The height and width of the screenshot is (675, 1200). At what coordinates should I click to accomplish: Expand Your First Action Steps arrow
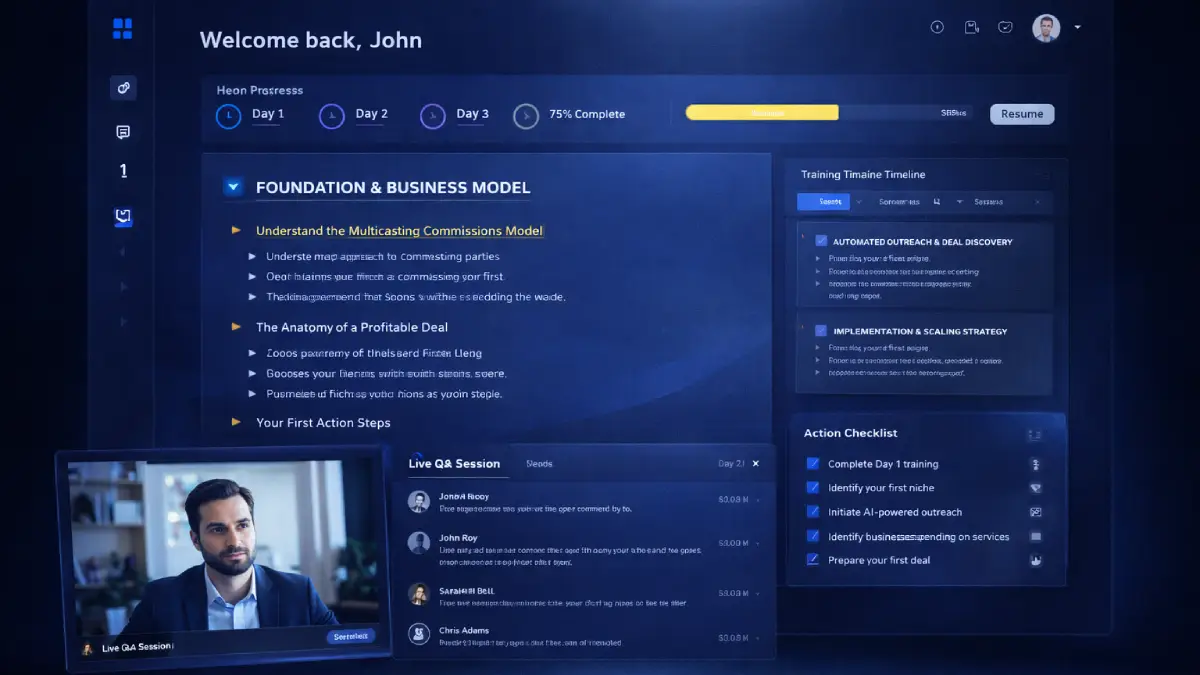click(x=236, y=423)
